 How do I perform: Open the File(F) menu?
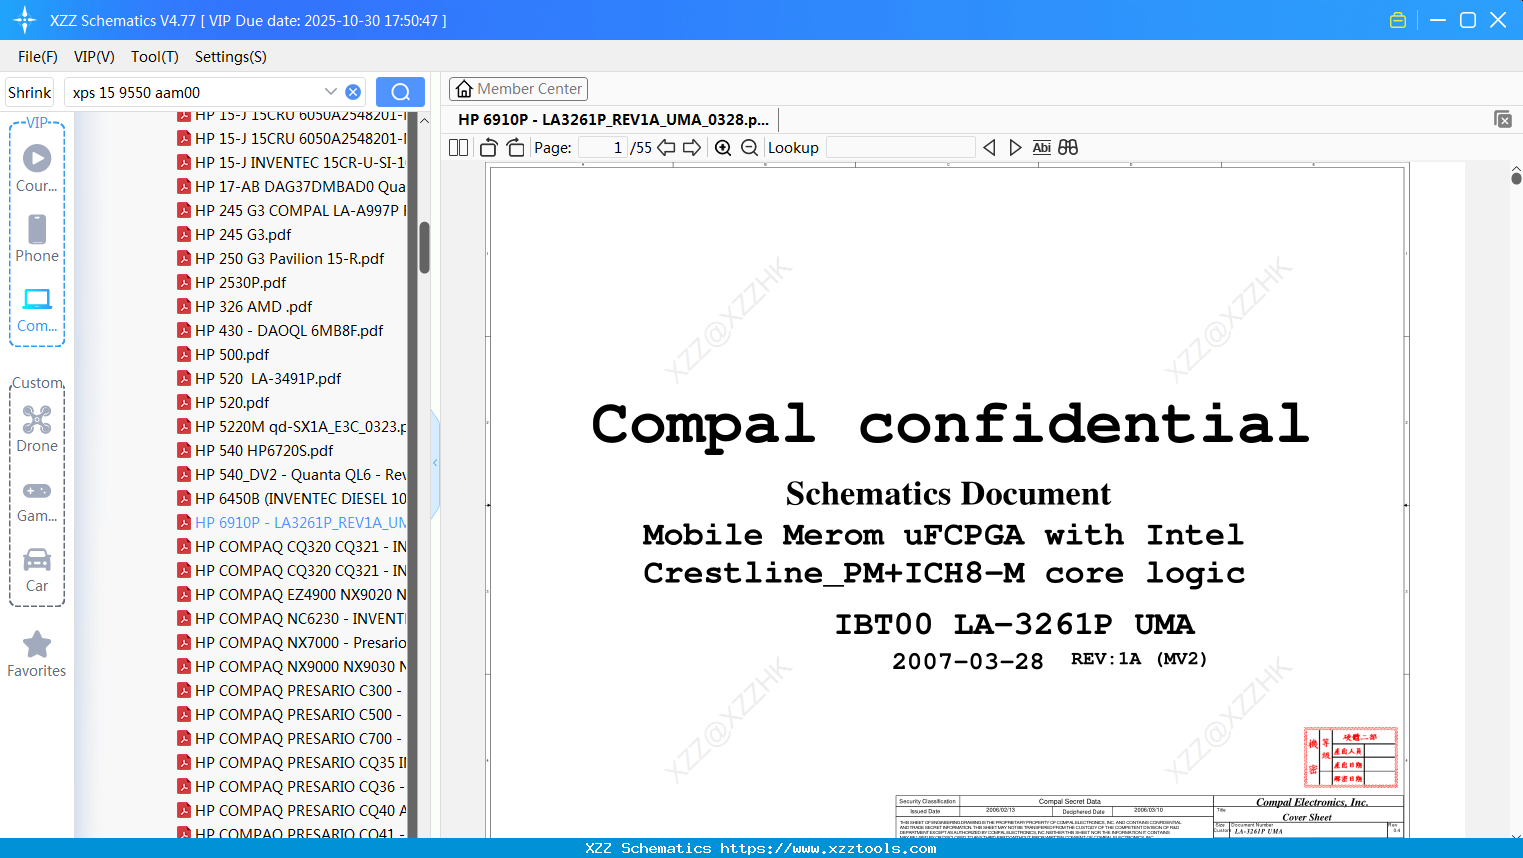[x=38, y=57]
